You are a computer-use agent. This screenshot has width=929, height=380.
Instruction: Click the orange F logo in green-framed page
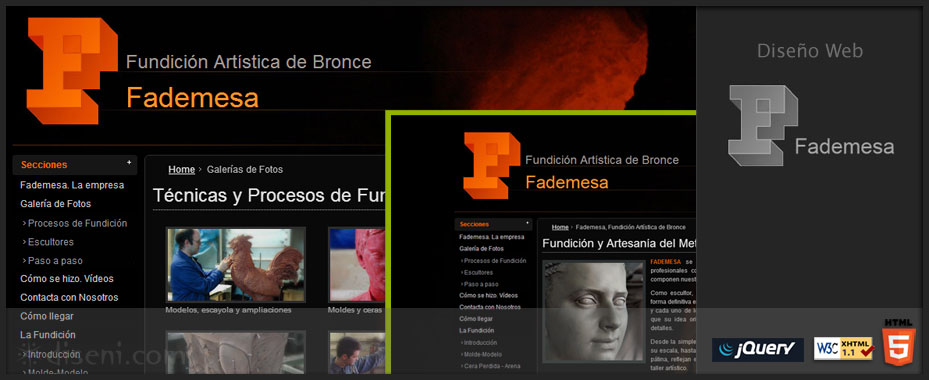click(491, 165)
